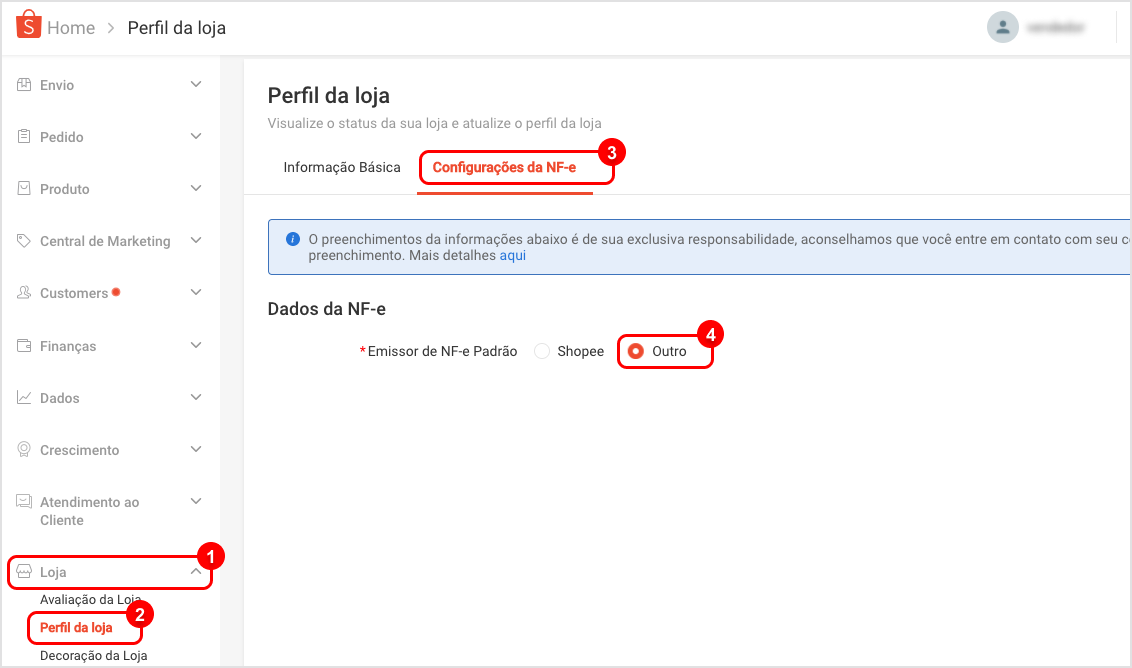
Task: Click the Dados chart icon
Action: pyautogui.click(x=25, y=398)
